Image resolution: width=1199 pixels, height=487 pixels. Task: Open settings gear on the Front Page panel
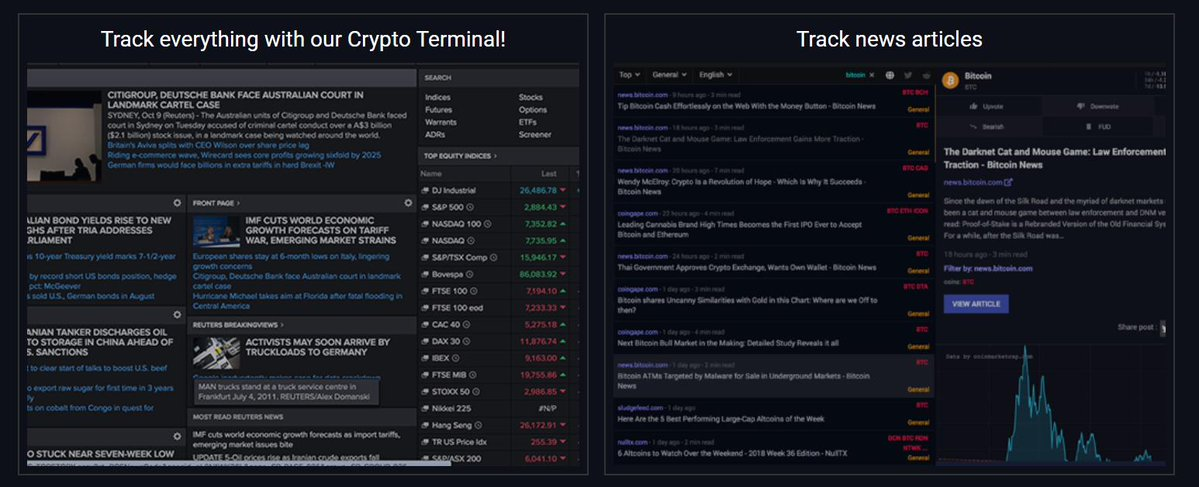pyautogui.click(x=408, y=203)
